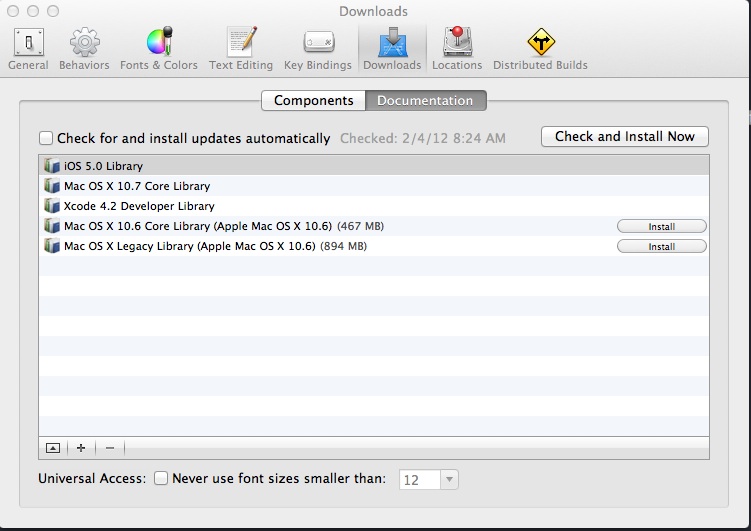Click the font size field showing 12
The height and width of the screenshot is (531, 751).
(420, 479)
